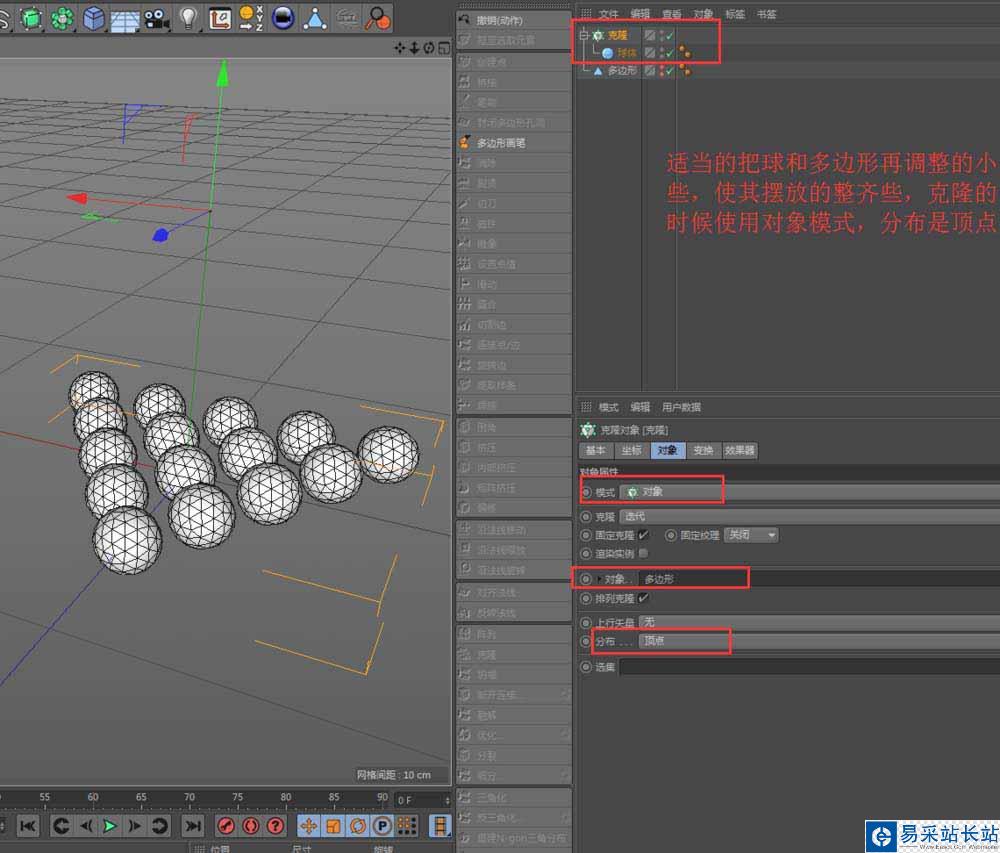
Task: Collapse the 克隆 tree node in object manager
Action: (x=584, y=35)
